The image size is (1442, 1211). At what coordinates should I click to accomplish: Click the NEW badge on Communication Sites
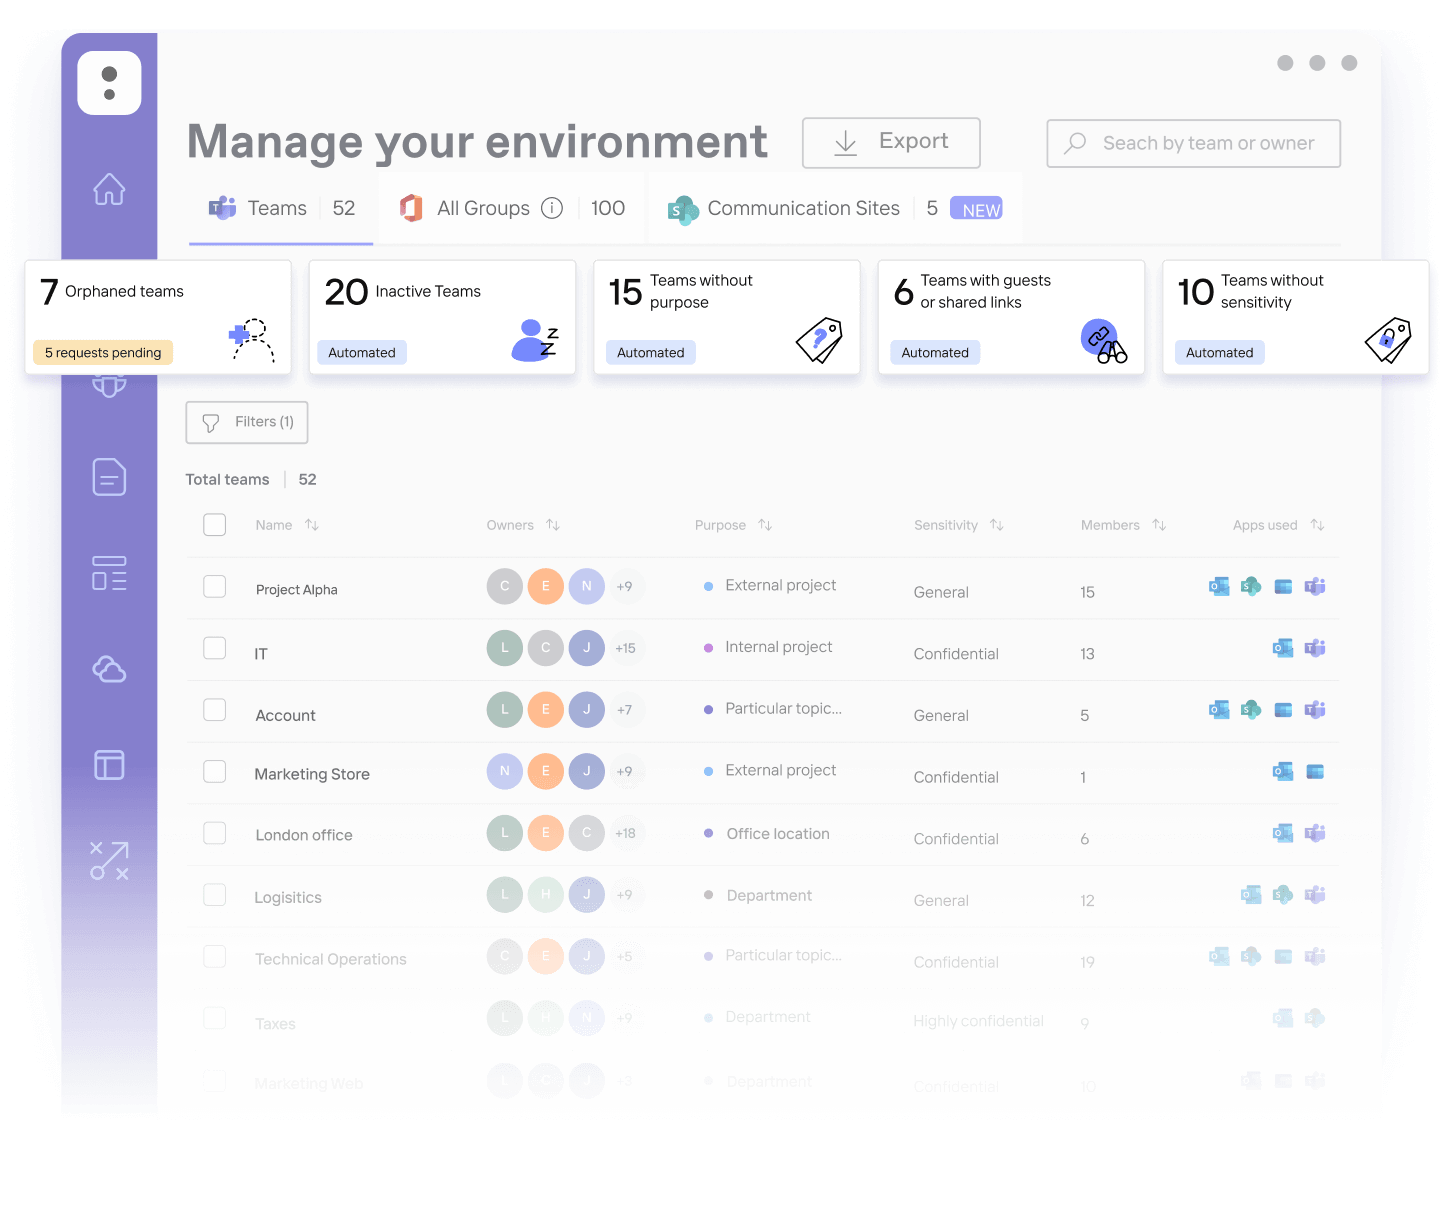(977, 208)
